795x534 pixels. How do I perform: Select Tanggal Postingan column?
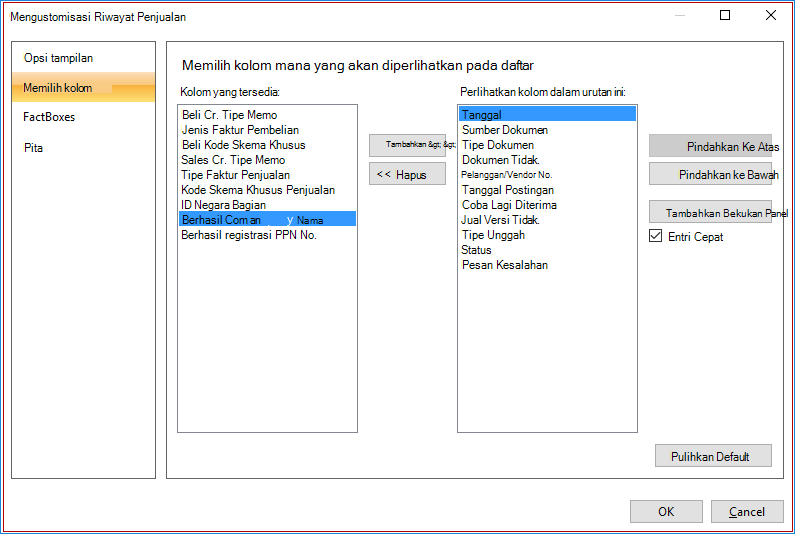547,190
